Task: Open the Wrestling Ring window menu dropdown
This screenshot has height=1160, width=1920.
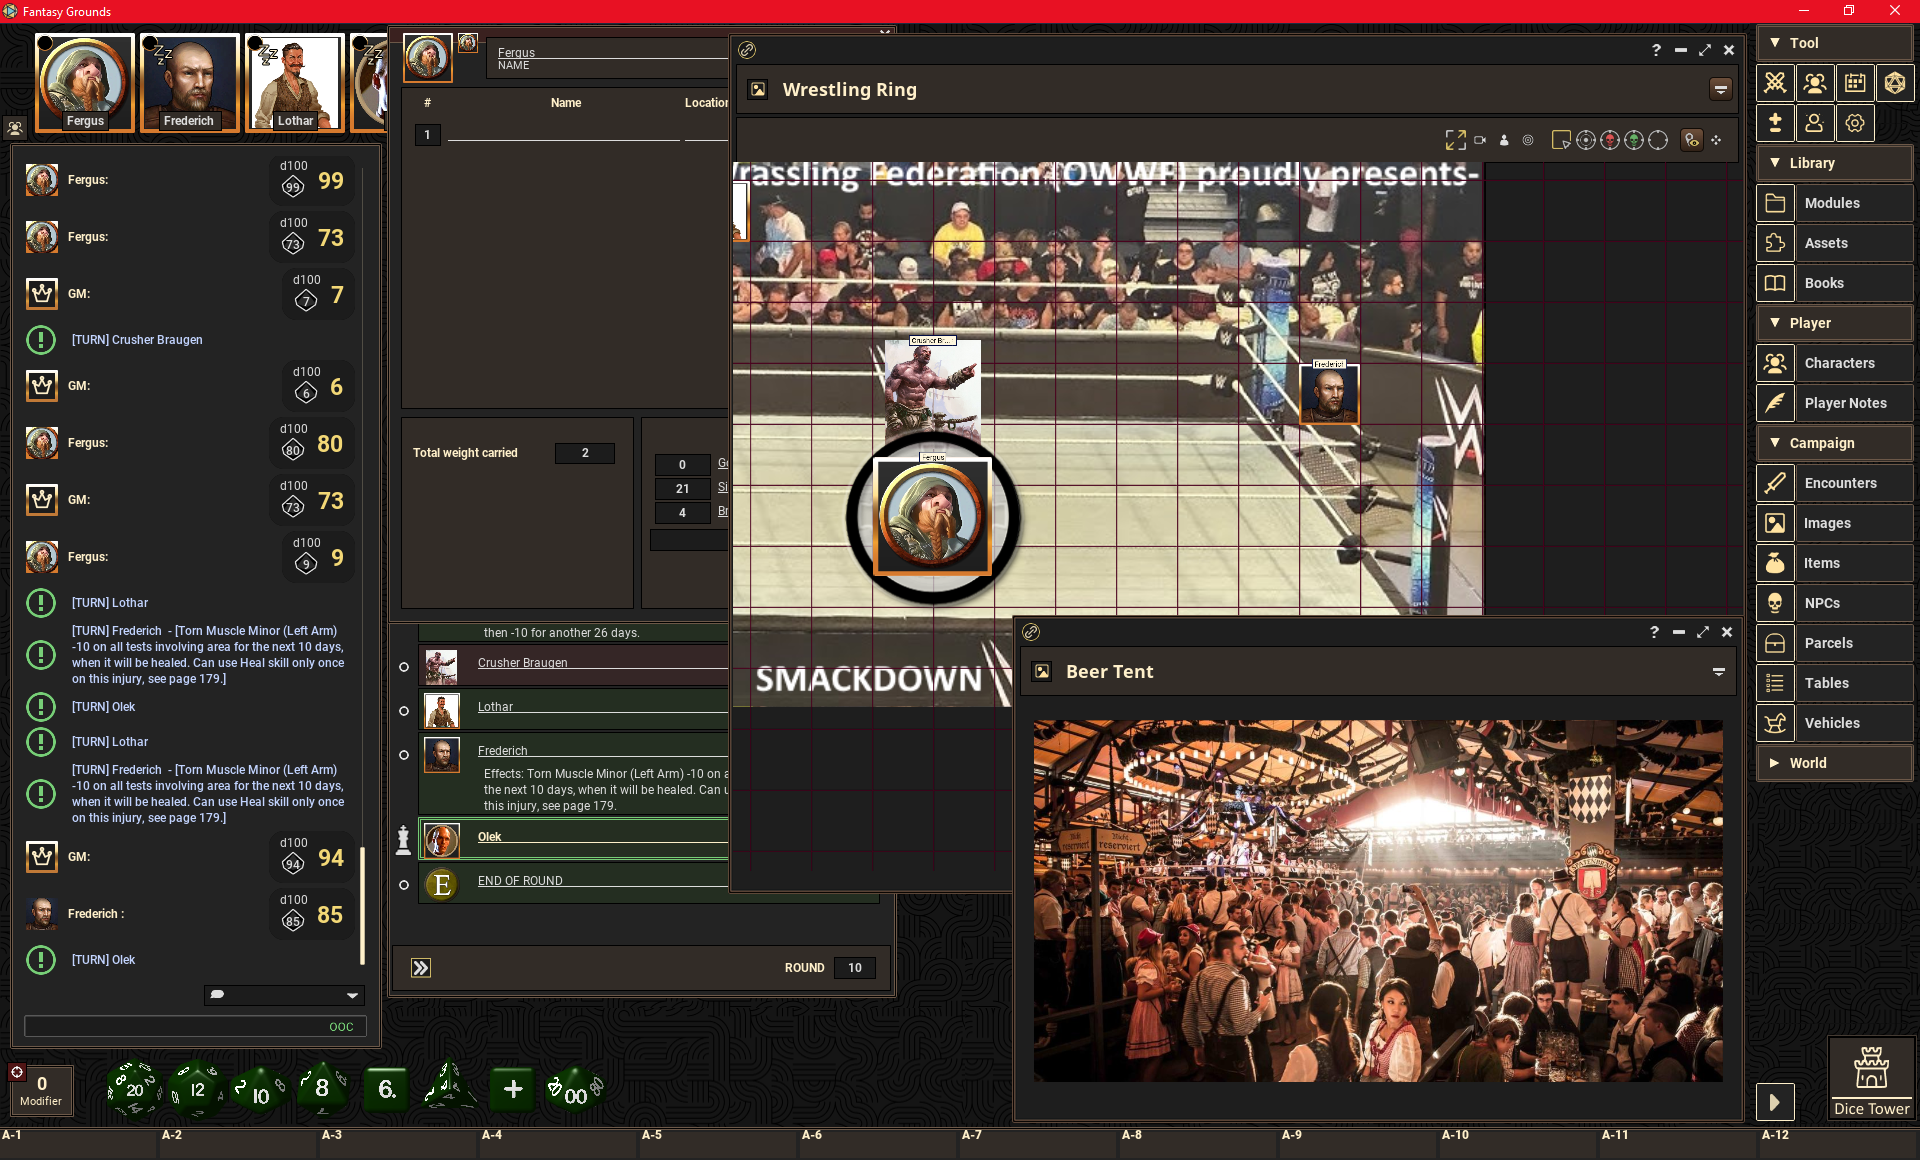Action: click(x=1721, y=90)
